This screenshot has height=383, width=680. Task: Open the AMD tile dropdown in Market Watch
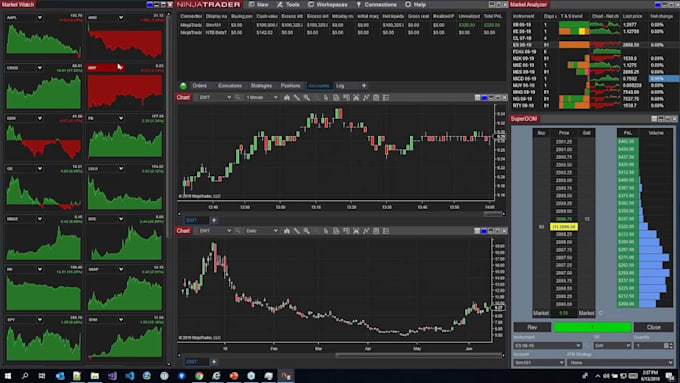pos(121,18)
